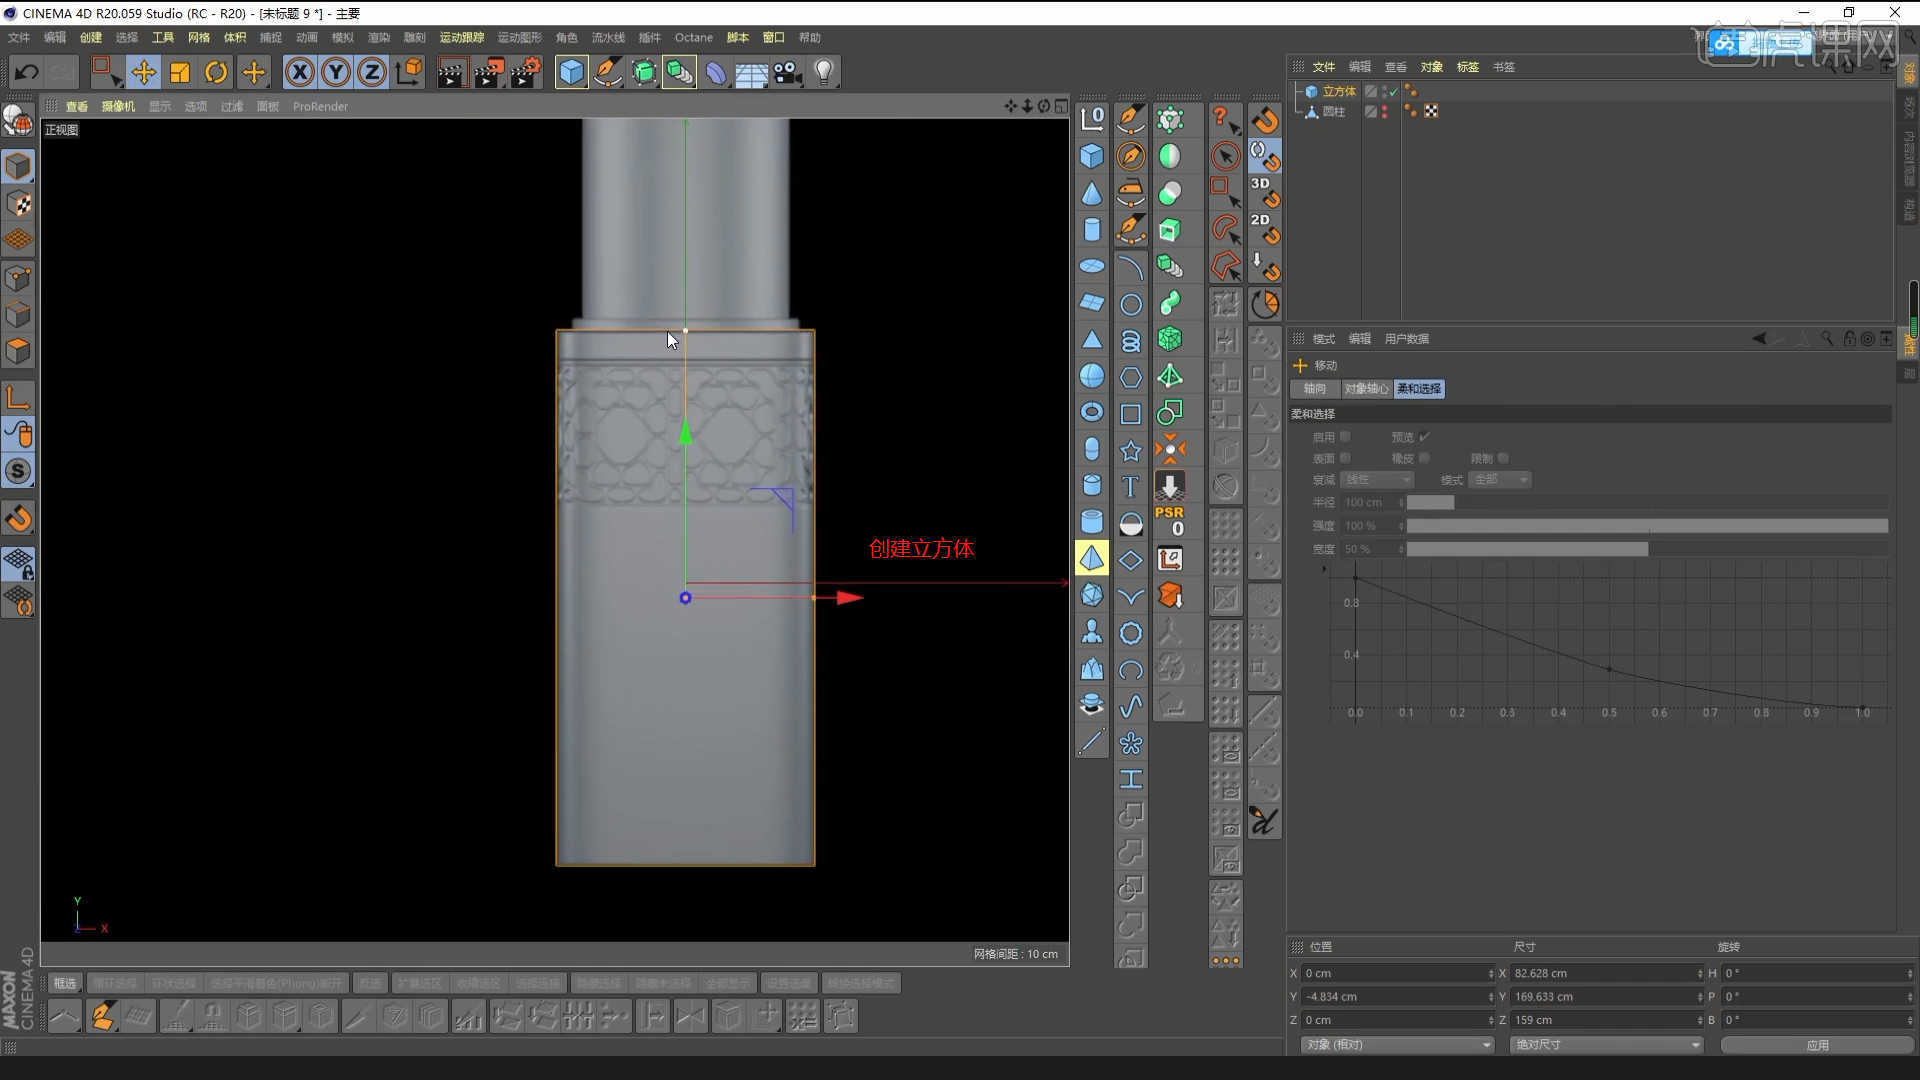The height and width of the screenshot is (1080, 1920).
Task: Toggle 限制 checkbox
Action: click(x=1503, y=458)
